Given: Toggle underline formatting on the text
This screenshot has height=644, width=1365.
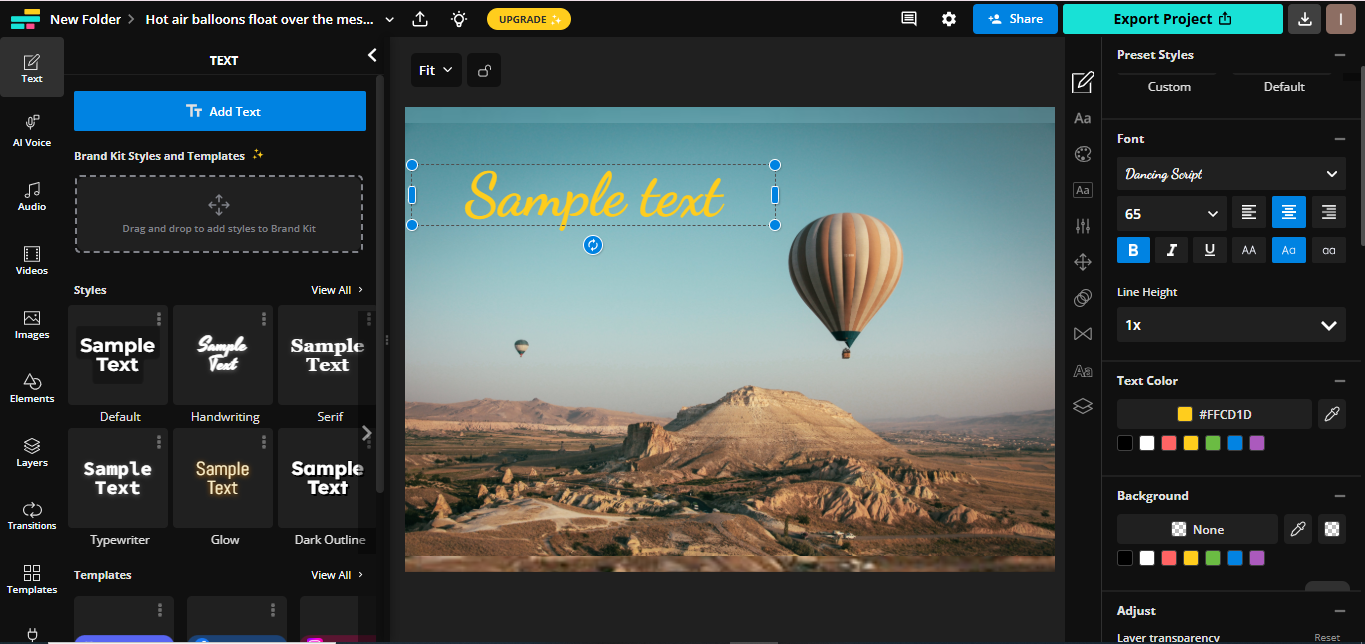Looking at the screenshot, I should point(1210,250).
